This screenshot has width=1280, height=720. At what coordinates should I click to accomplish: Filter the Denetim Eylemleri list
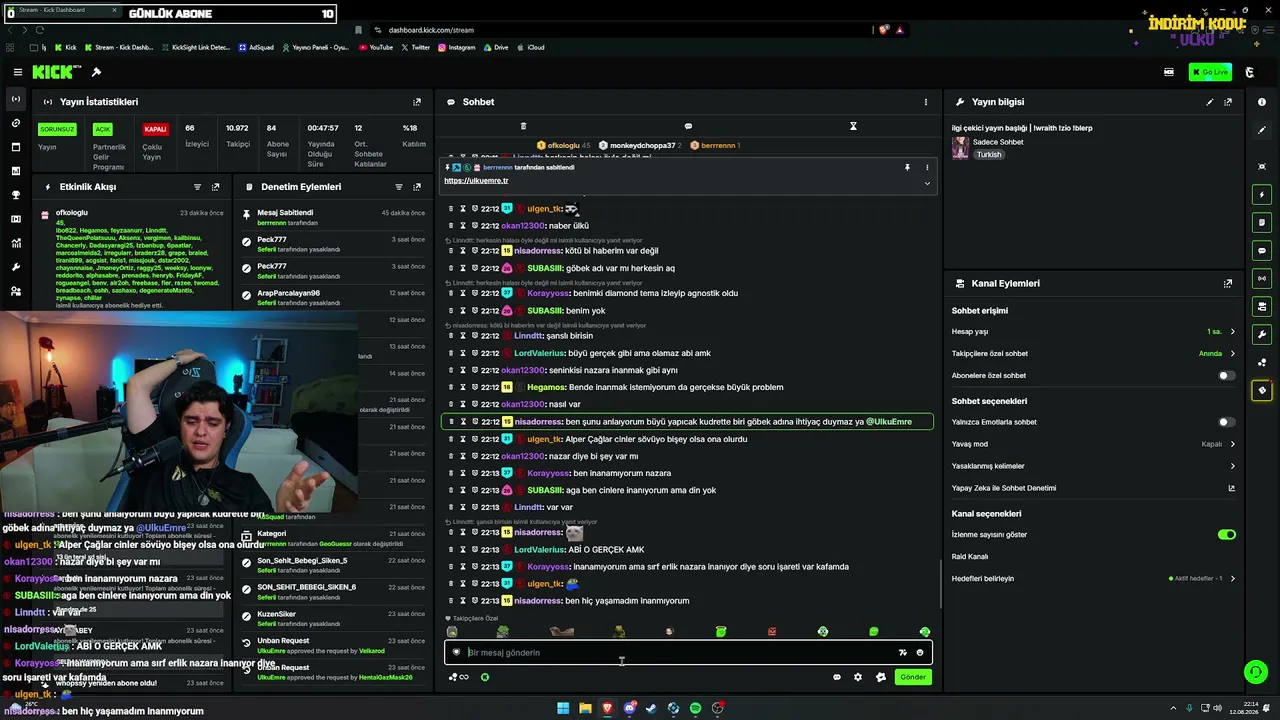click(x=399, y=187)
